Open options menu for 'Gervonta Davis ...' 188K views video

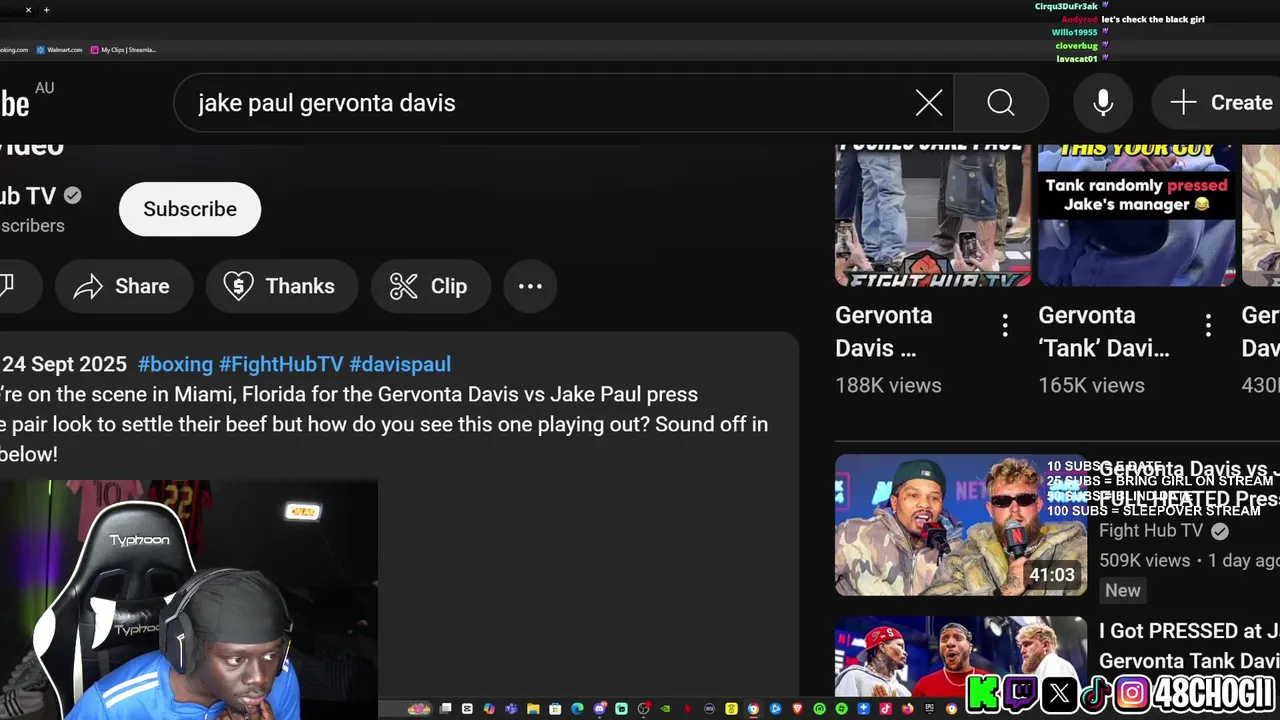click(1005, 324)
